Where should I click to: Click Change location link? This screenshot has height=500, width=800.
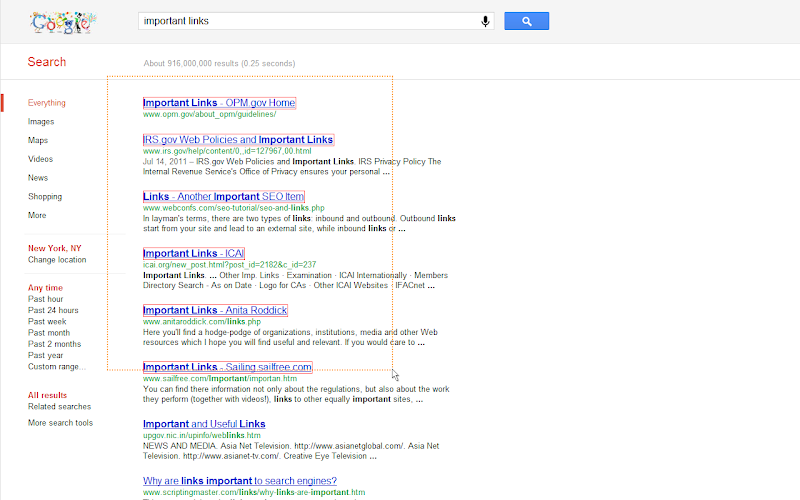pos(57,260)
